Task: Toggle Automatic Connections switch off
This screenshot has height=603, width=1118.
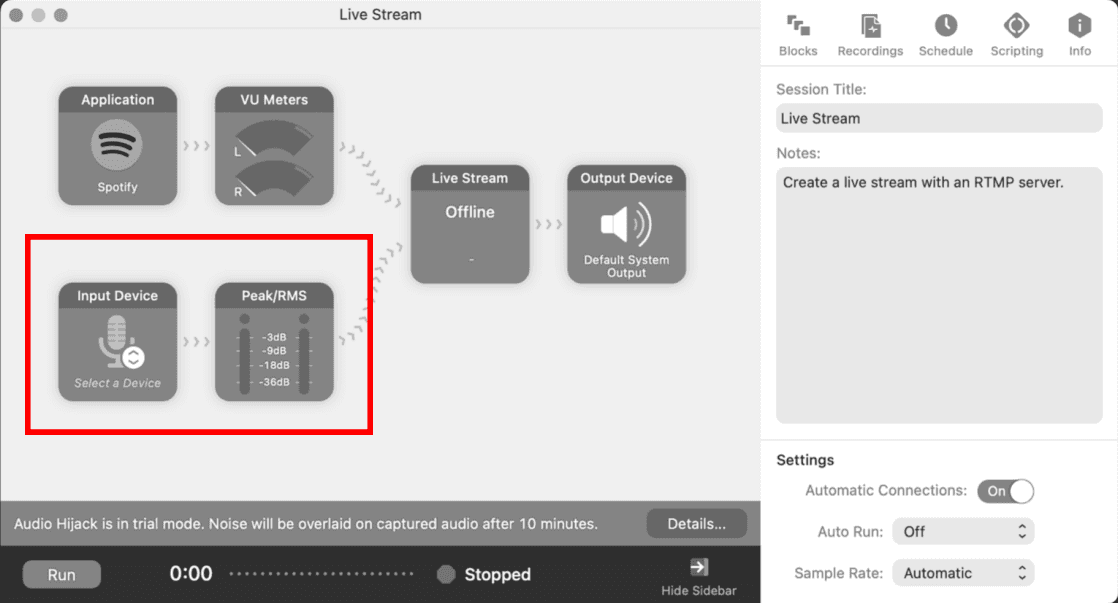Action: (1005, 491)
